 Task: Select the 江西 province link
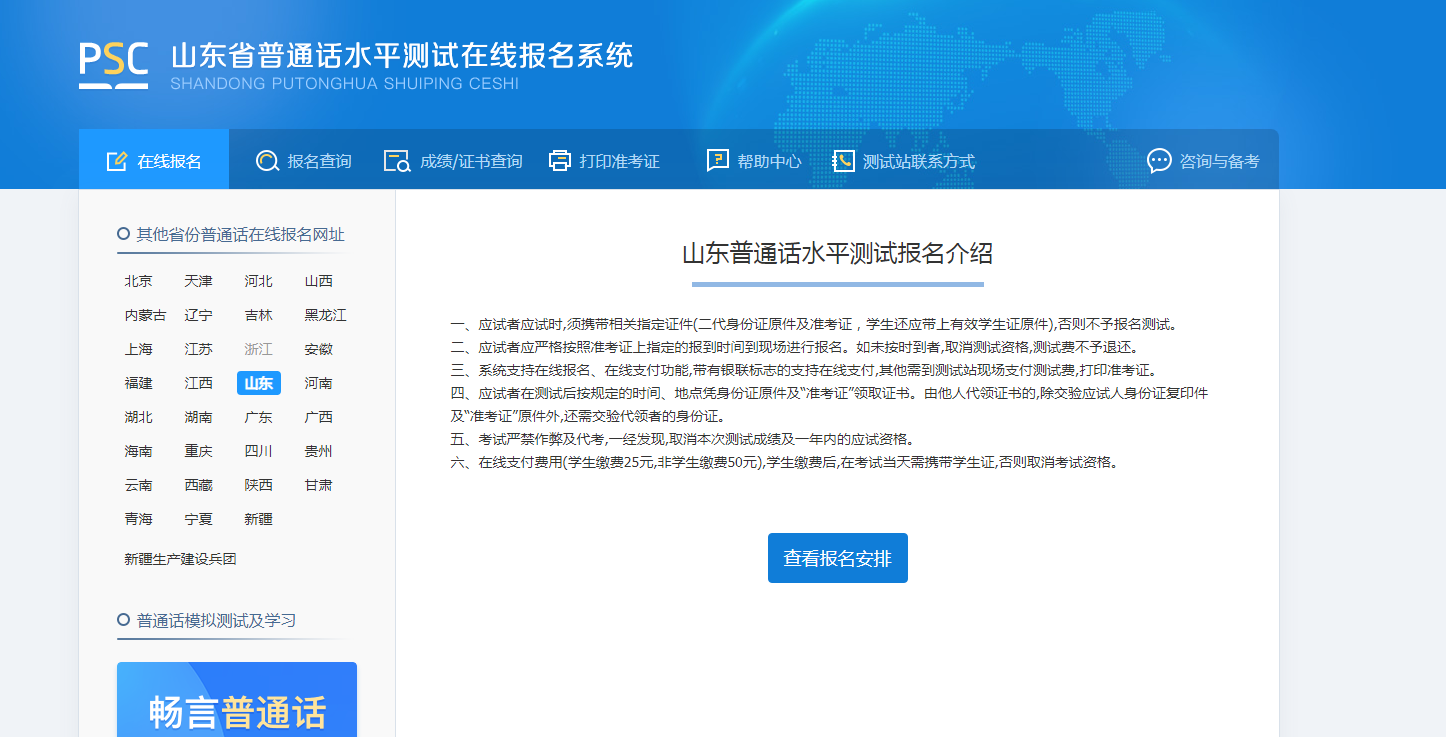point(199,383)
